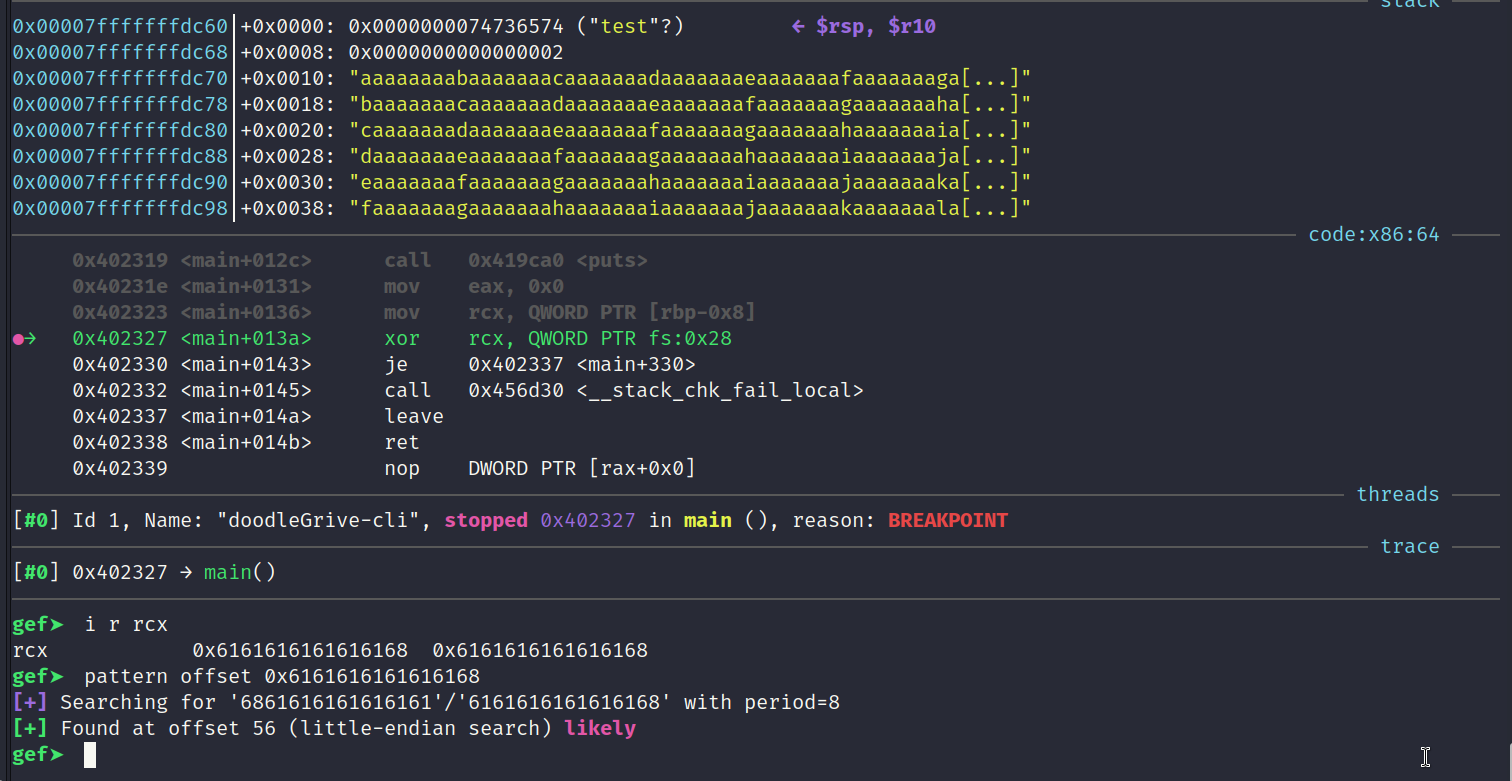Click the gef prompt cursor block
Image resolution: width=1512 pixels, height=781 pixels.
90,755
